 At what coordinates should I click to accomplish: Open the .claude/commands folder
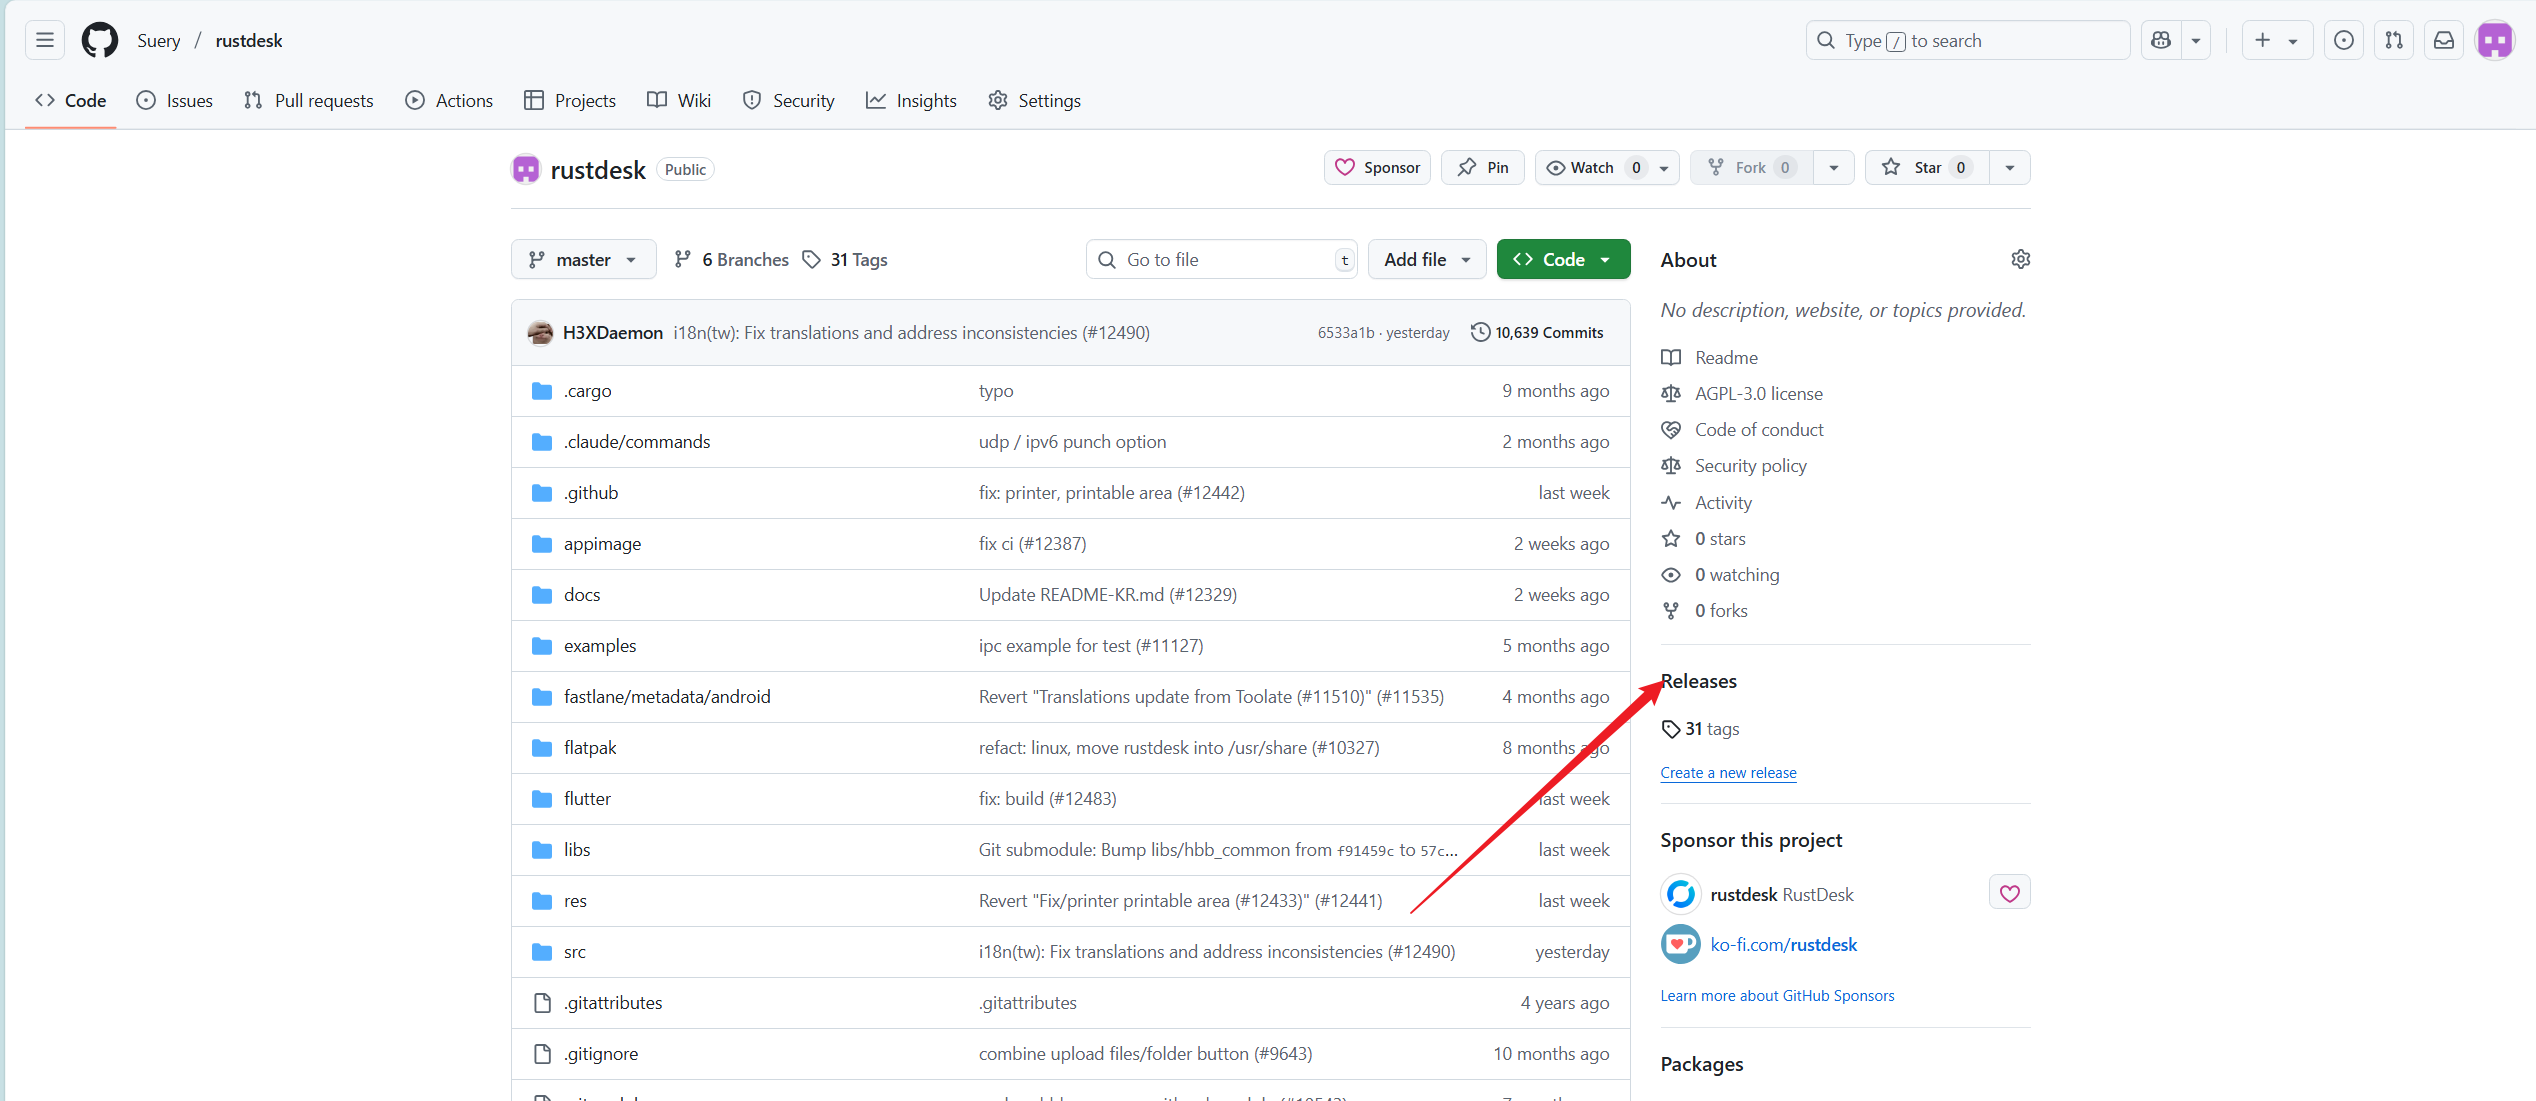click(x=637, y=442)
